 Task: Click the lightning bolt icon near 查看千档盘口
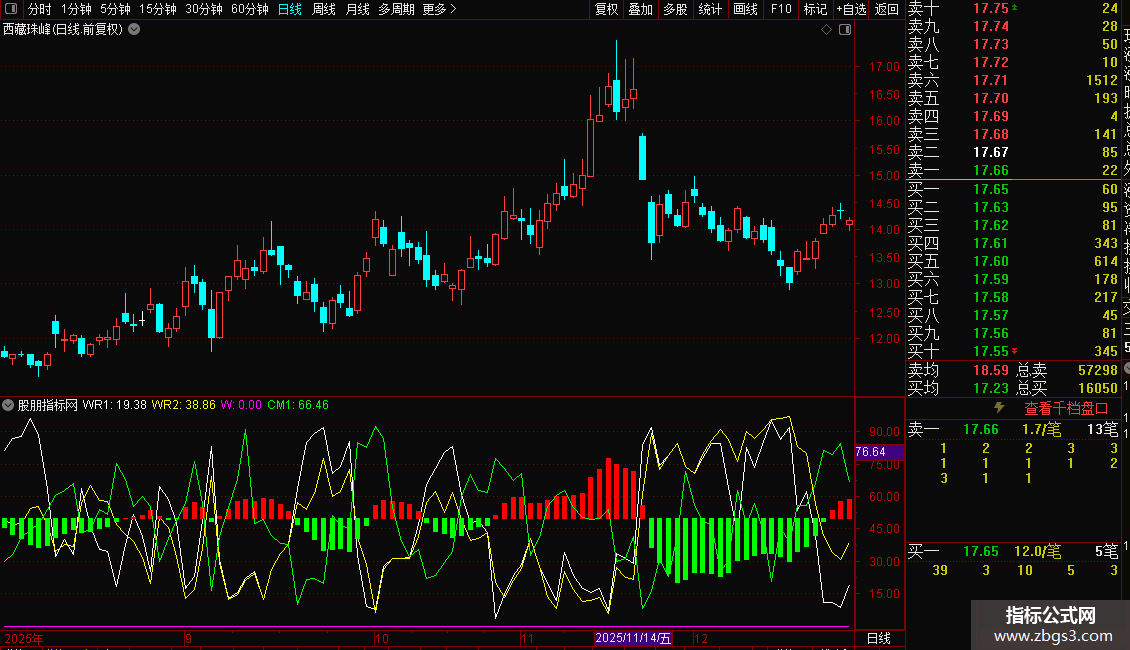click(x=998, y=408)
